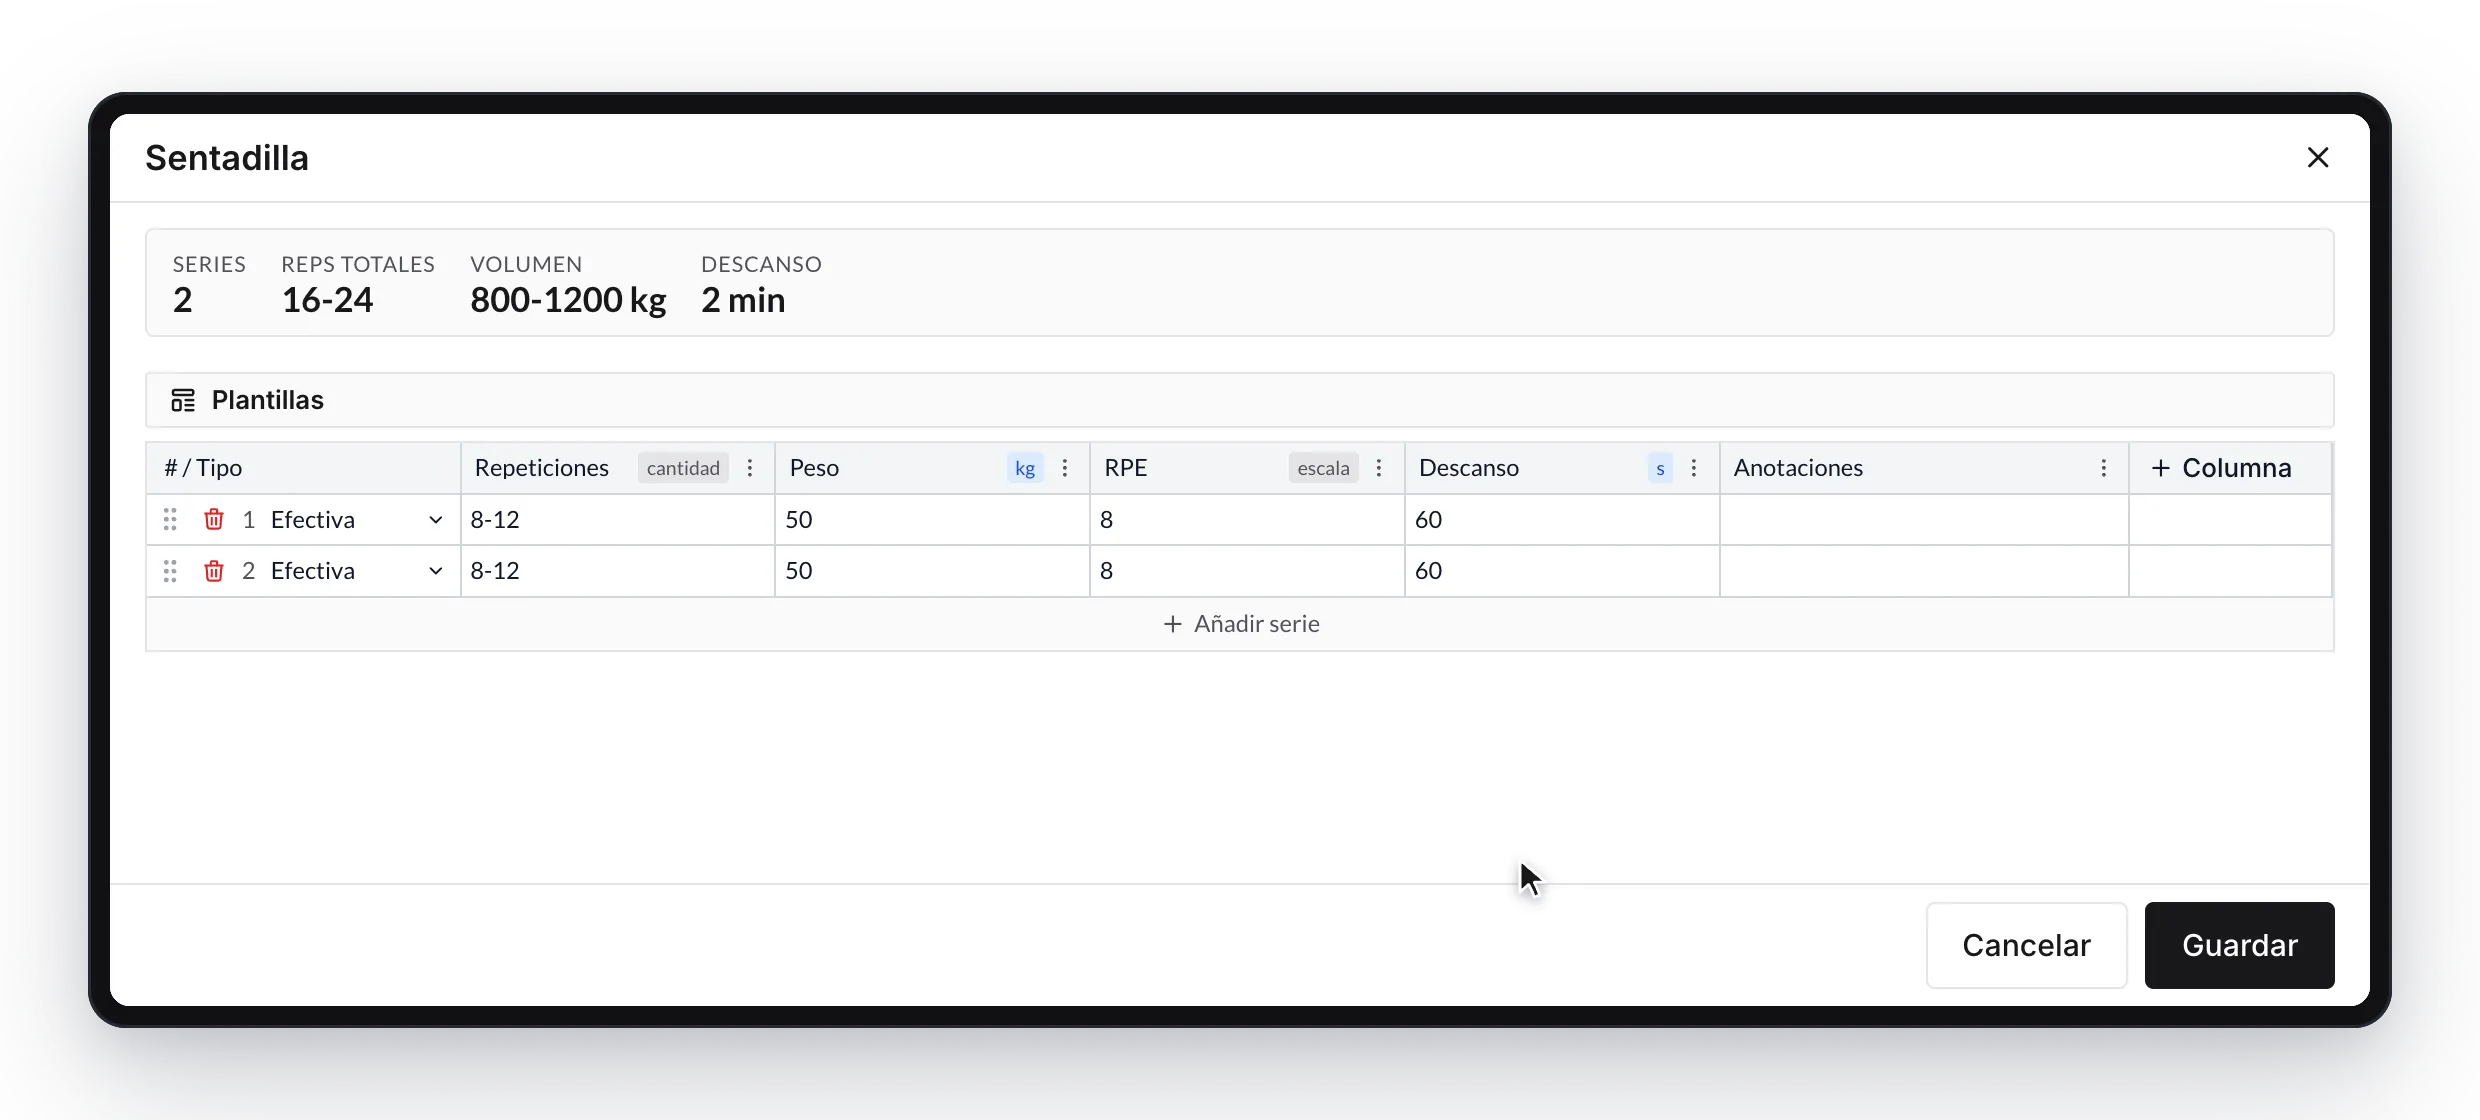Viewport: 2480px width, 1120px height.
Task: Click the VOLUMEN value 800-1200 kg
Action: (x=568, y=300)
